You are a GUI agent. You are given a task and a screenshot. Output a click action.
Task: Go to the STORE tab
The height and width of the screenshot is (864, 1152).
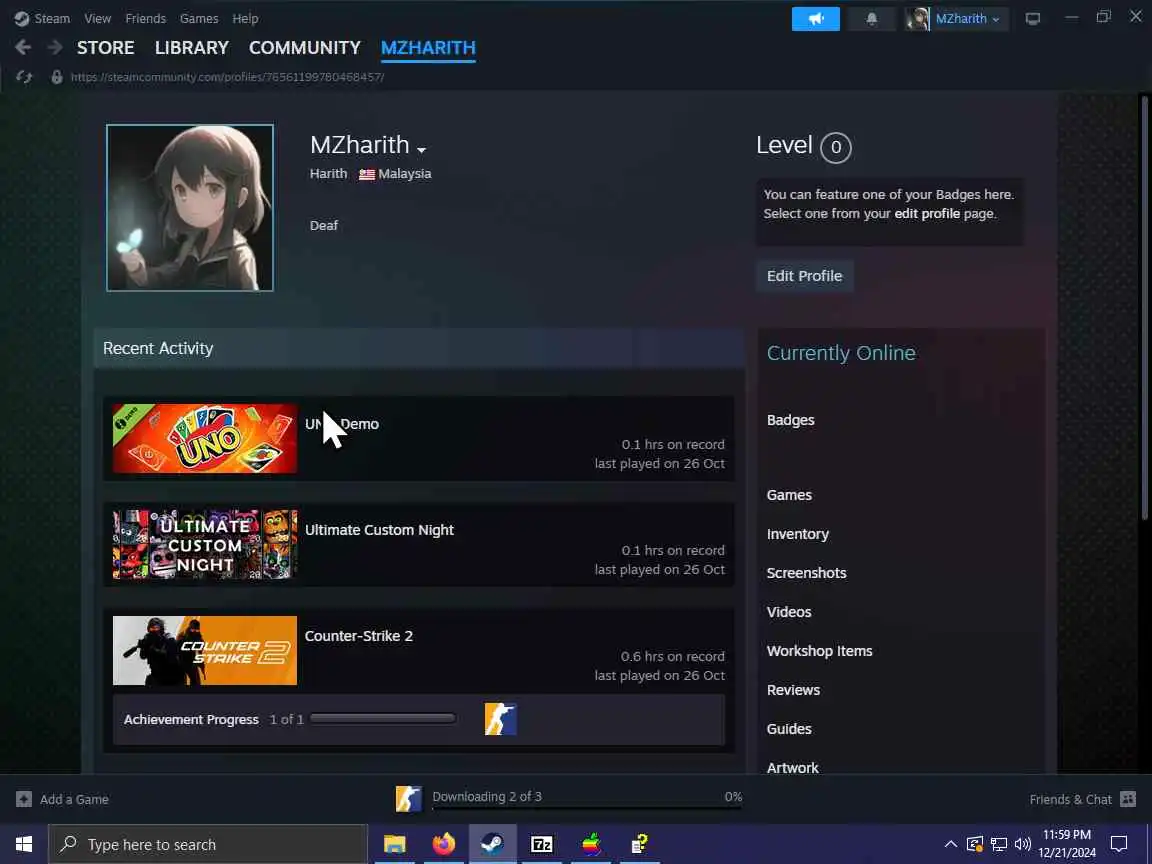pos(106,48)
